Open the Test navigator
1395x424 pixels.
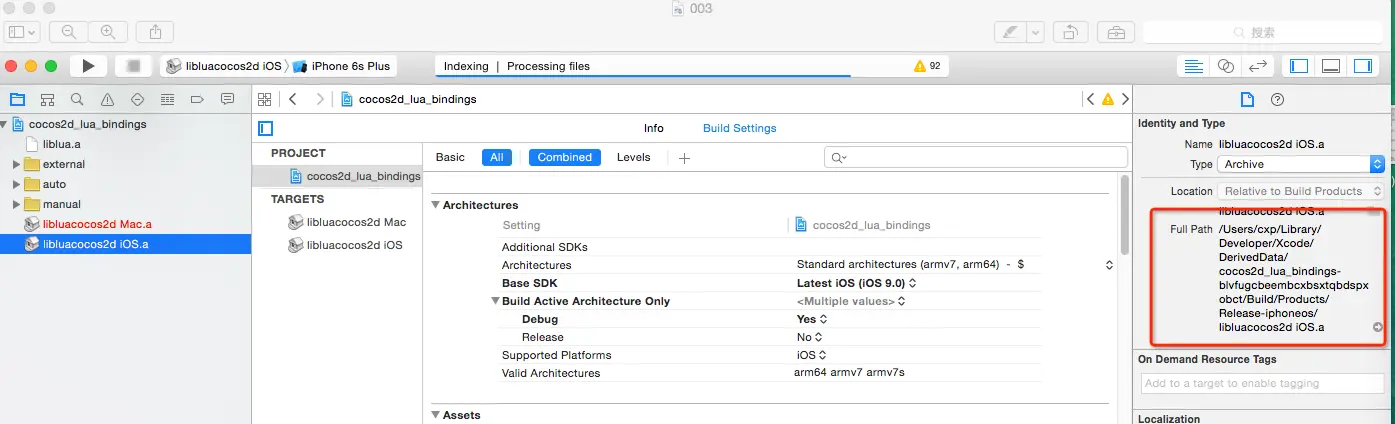(137, 100)
